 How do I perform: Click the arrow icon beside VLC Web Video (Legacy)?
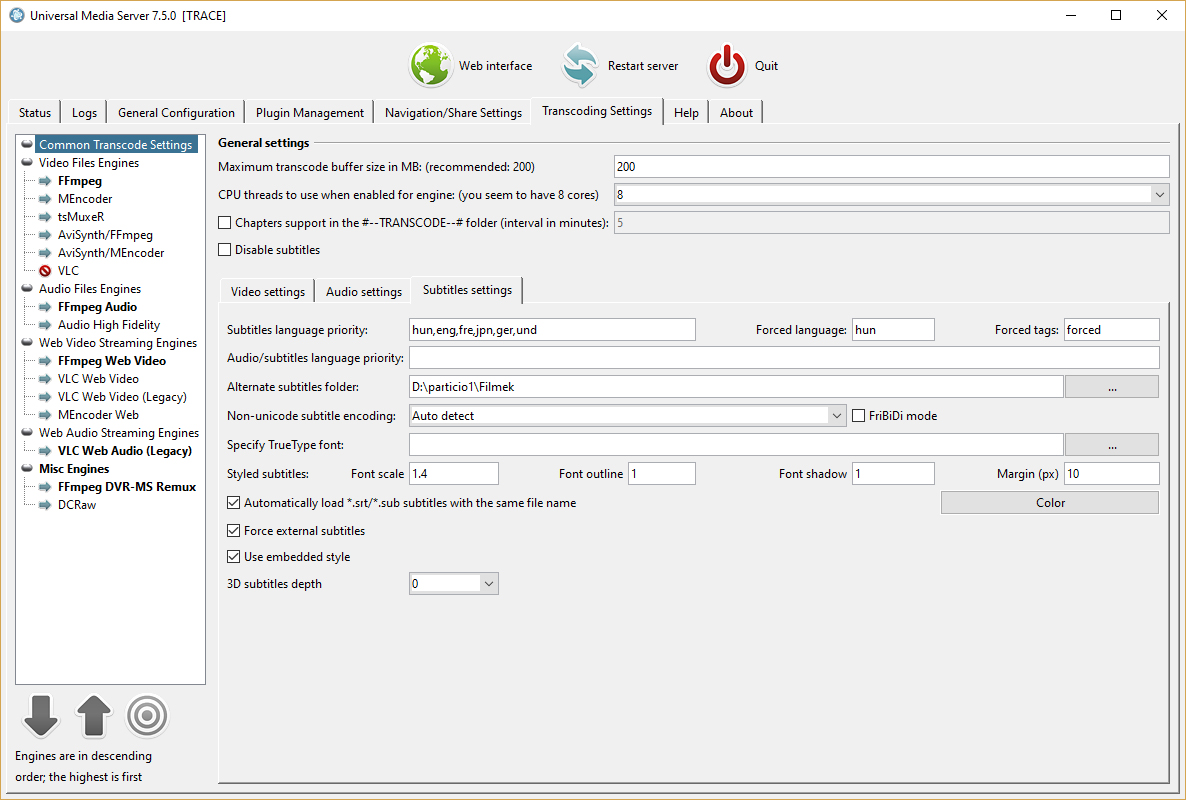(x=45, y=397)
